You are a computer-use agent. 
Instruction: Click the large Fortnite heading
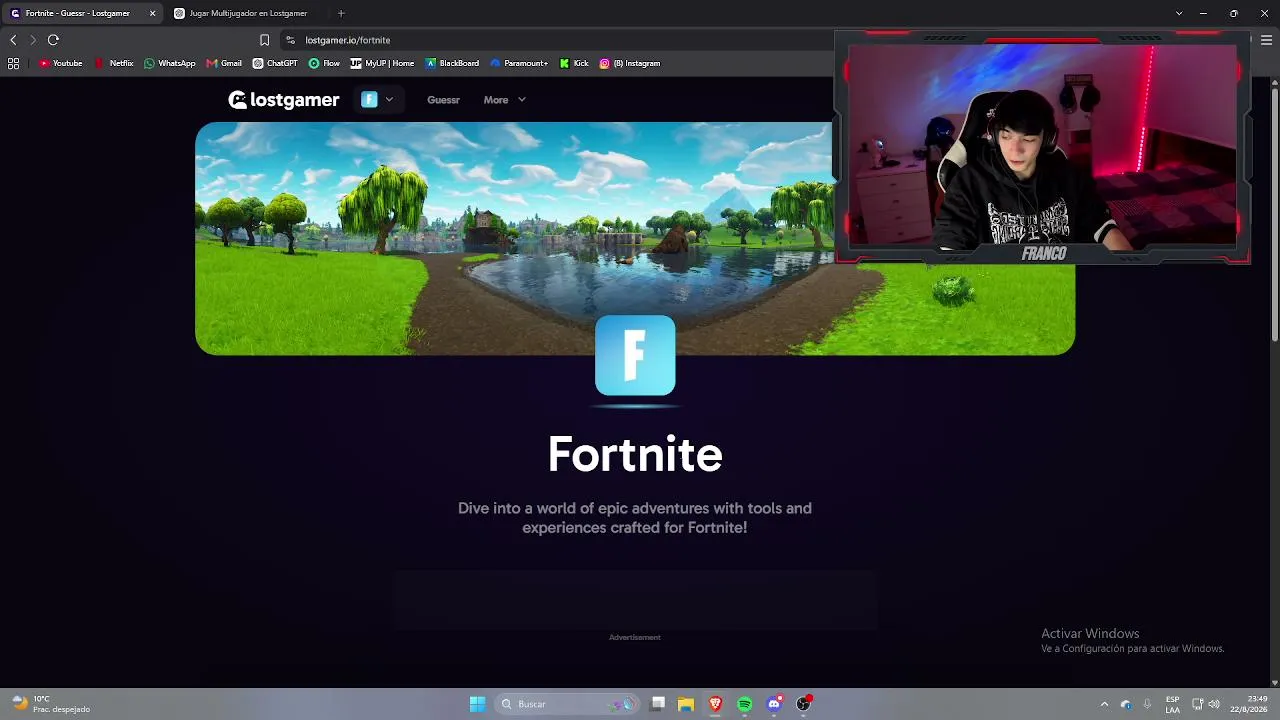[x=635, y=455]
